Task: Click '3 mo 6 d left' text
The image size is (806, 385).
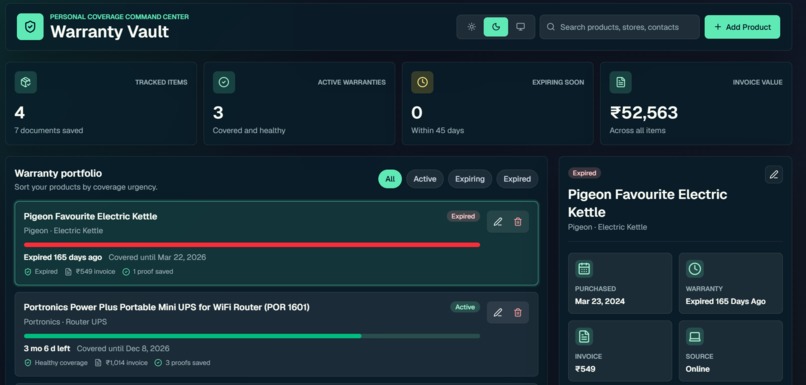Action: (47, 349)
